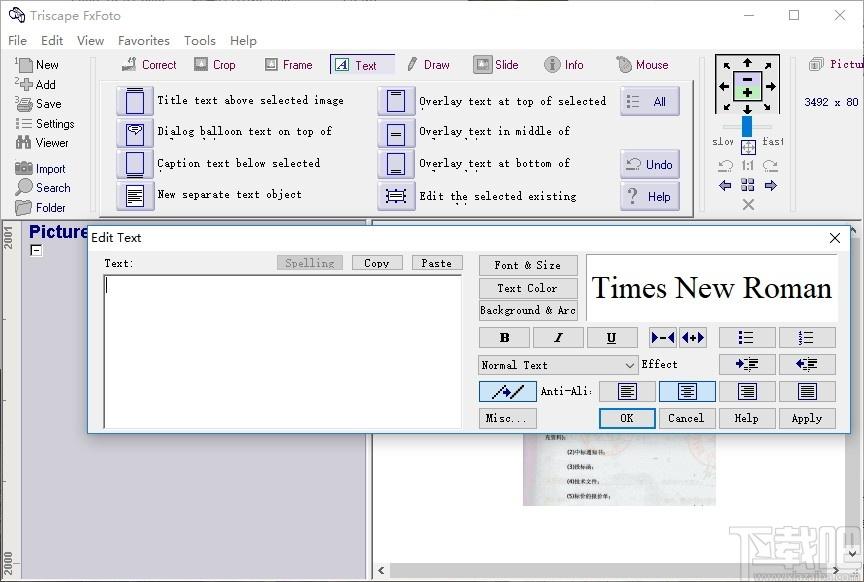
Task: Open the Normal Text effect dropdown
Action: pyautogui.click(x=558, y=365)
